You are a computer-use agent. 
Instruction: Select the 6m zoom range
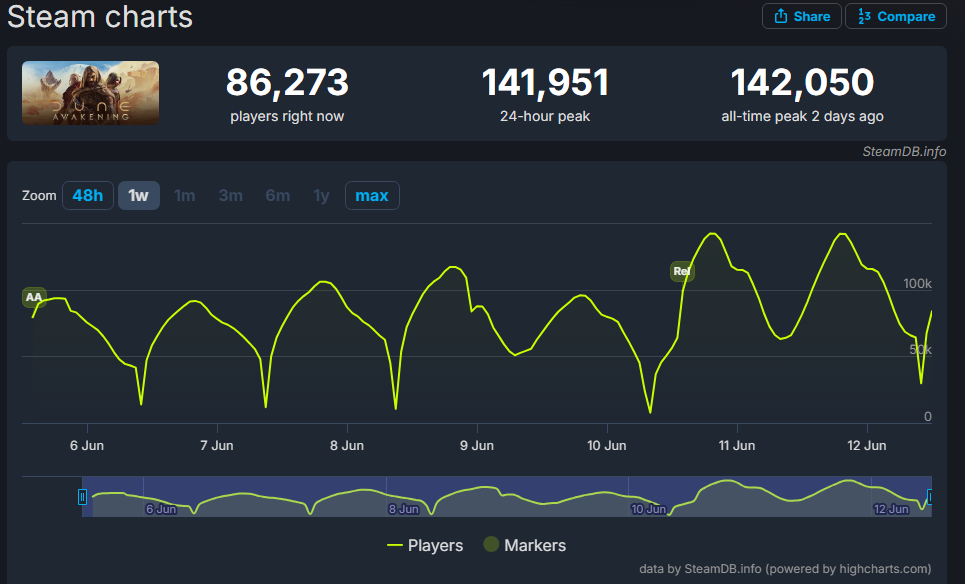[x=278, y=196]
